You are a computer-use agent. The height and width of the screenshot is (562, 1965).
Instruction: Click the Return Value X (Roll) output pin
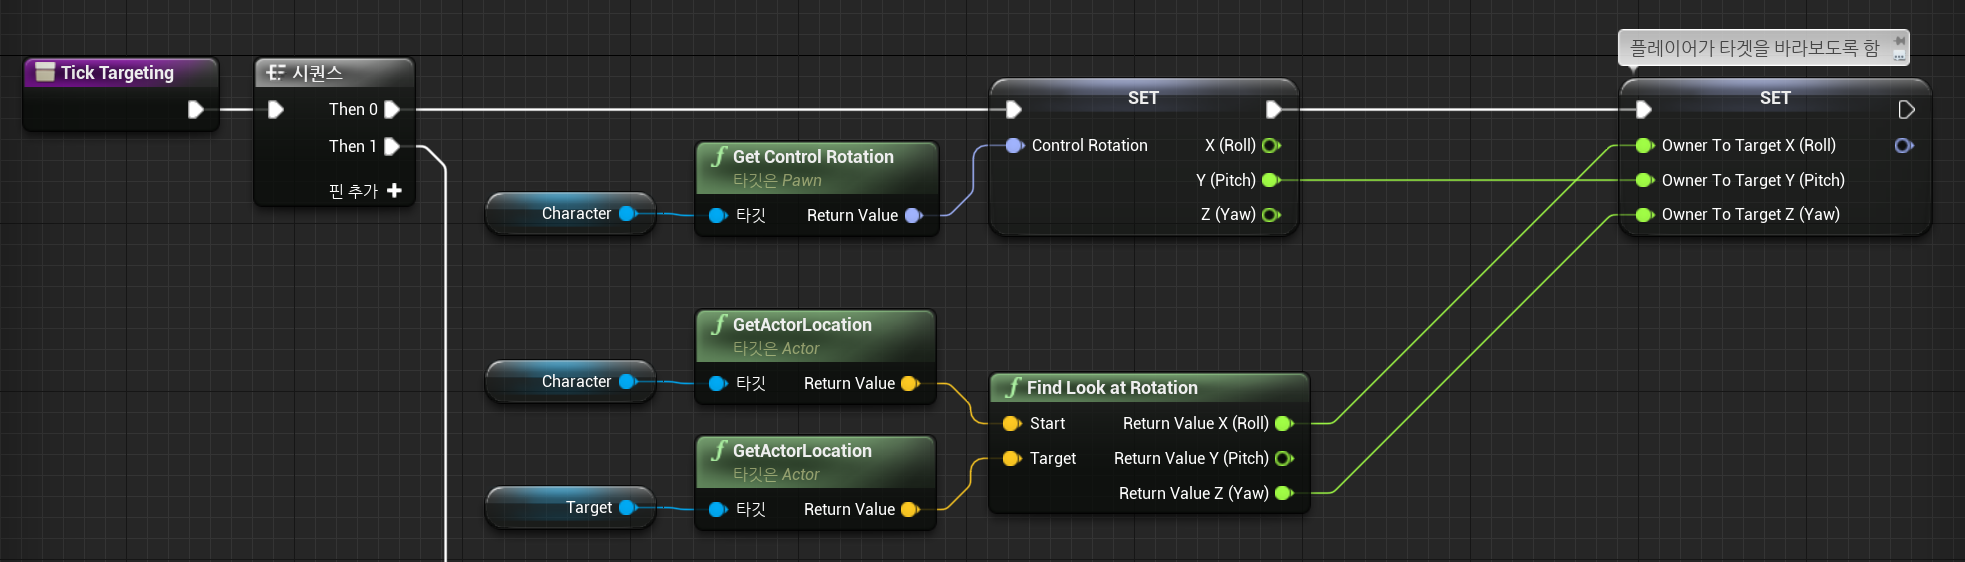tap(1285, 423)
